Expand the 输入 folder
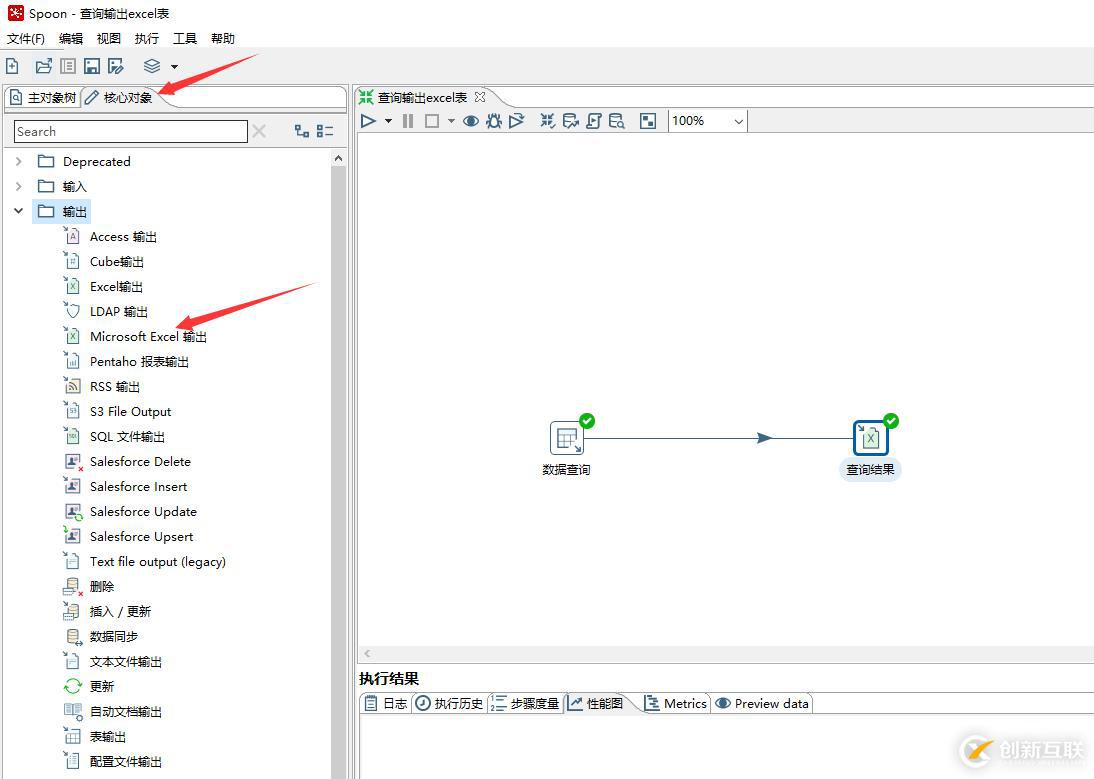Image resolution: width=1094 pixels, height=779 pixels. coord(19,187)
